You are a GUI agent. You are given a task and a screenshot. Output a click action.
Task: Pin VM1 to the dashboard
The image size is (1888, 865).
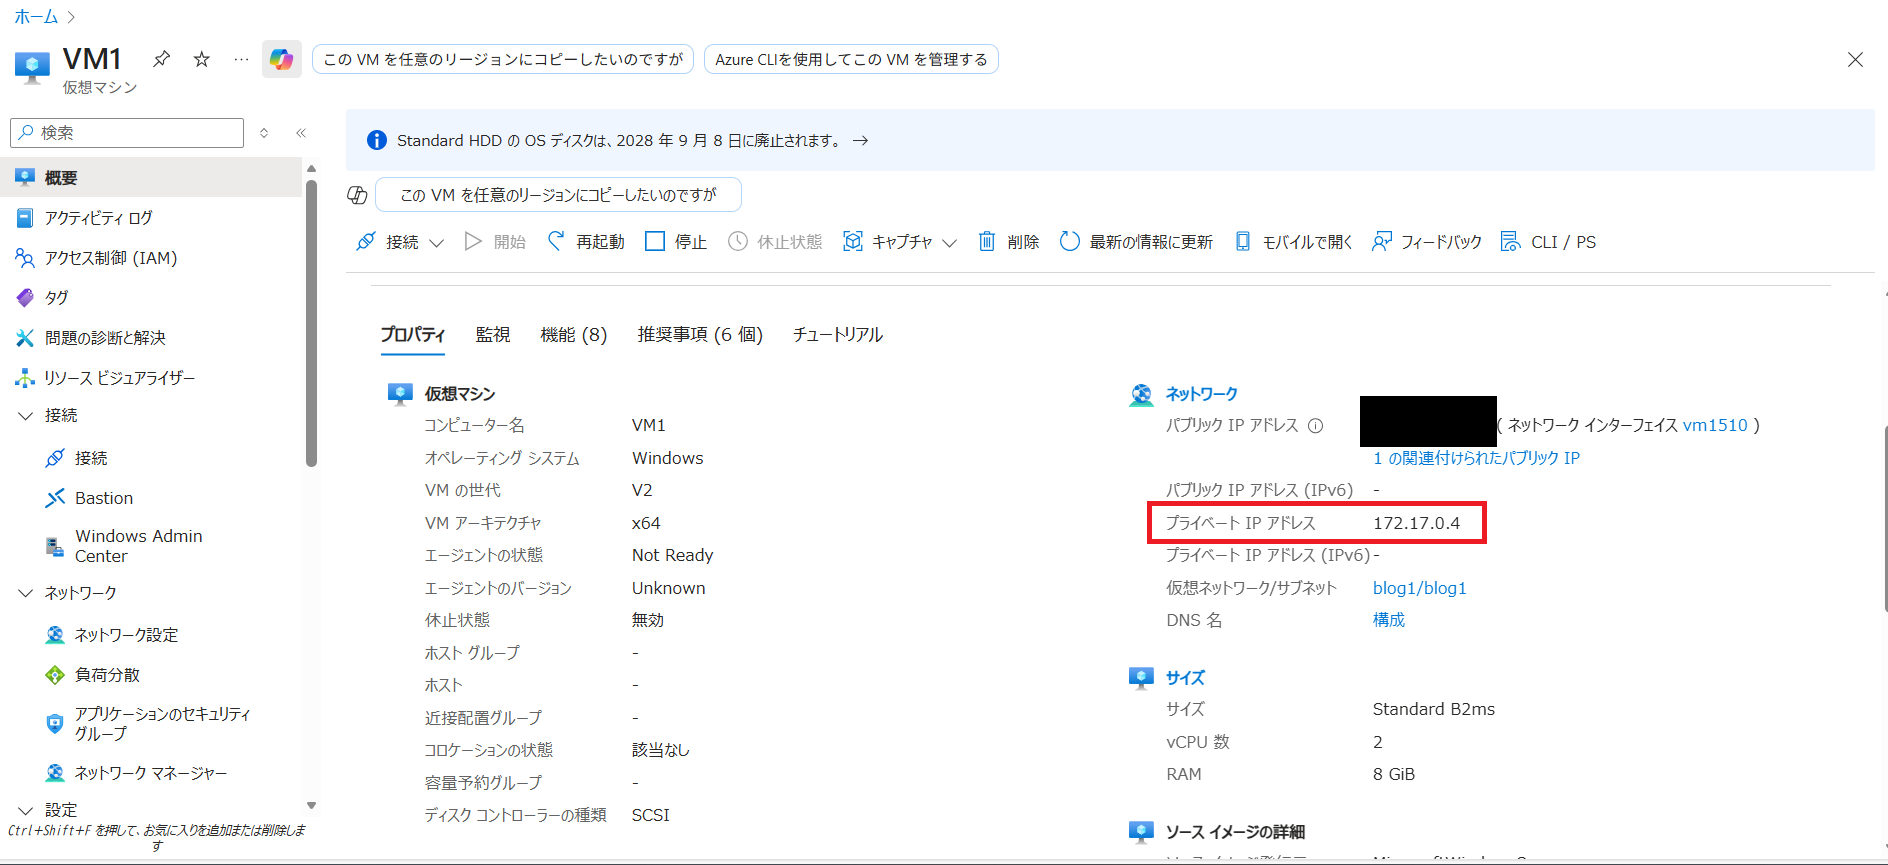161,59
